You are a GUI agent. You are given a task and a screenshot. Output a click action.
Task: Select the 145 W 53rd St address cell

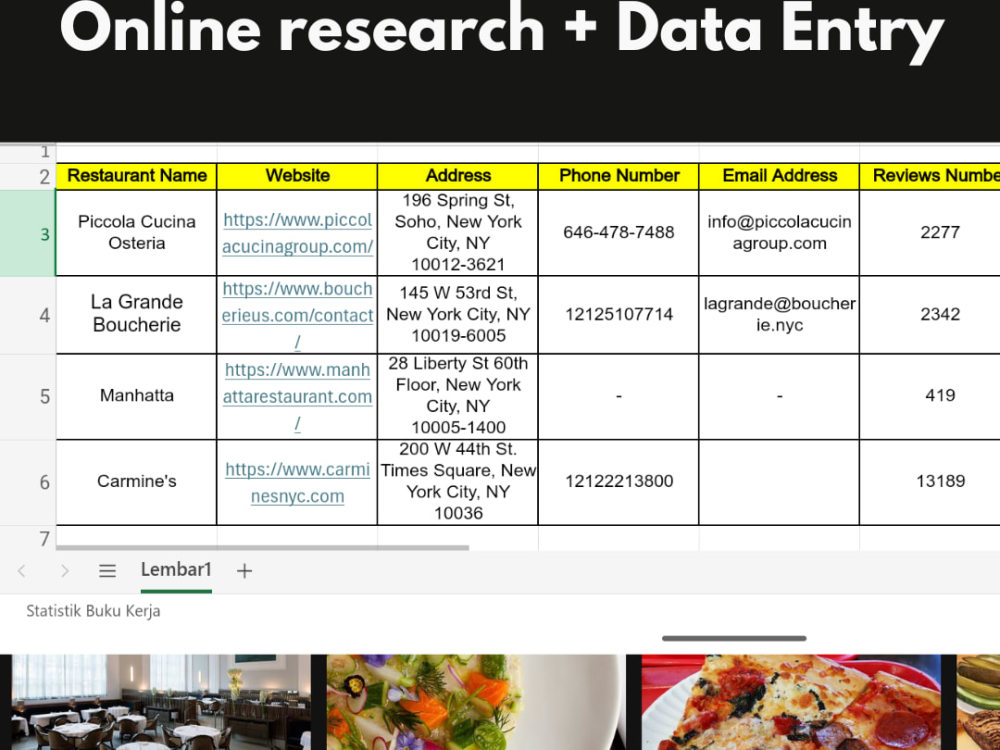[x=458, y=315]
